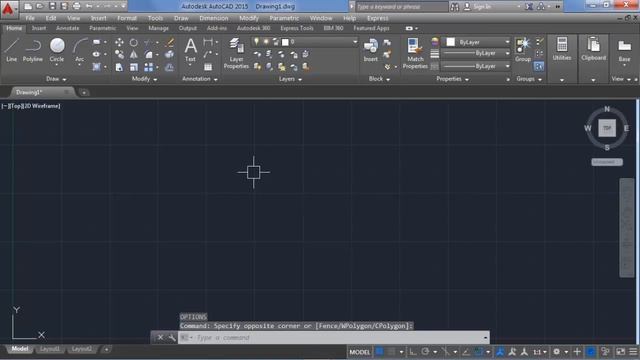Add new drawing tab with plus button
This screenshot has height=360, width=640.
pyautogui.click(x=84, y=93)
